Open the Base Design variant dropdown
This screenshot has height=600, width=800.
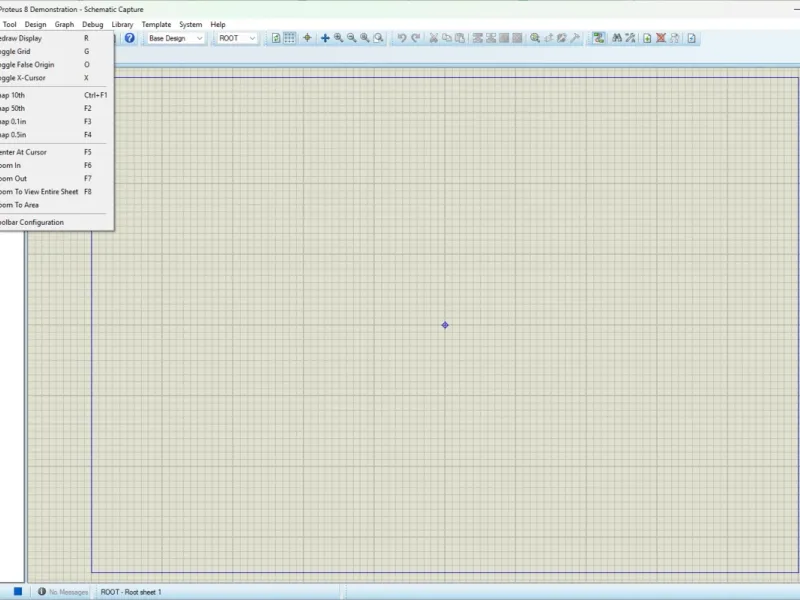point(175,38)
